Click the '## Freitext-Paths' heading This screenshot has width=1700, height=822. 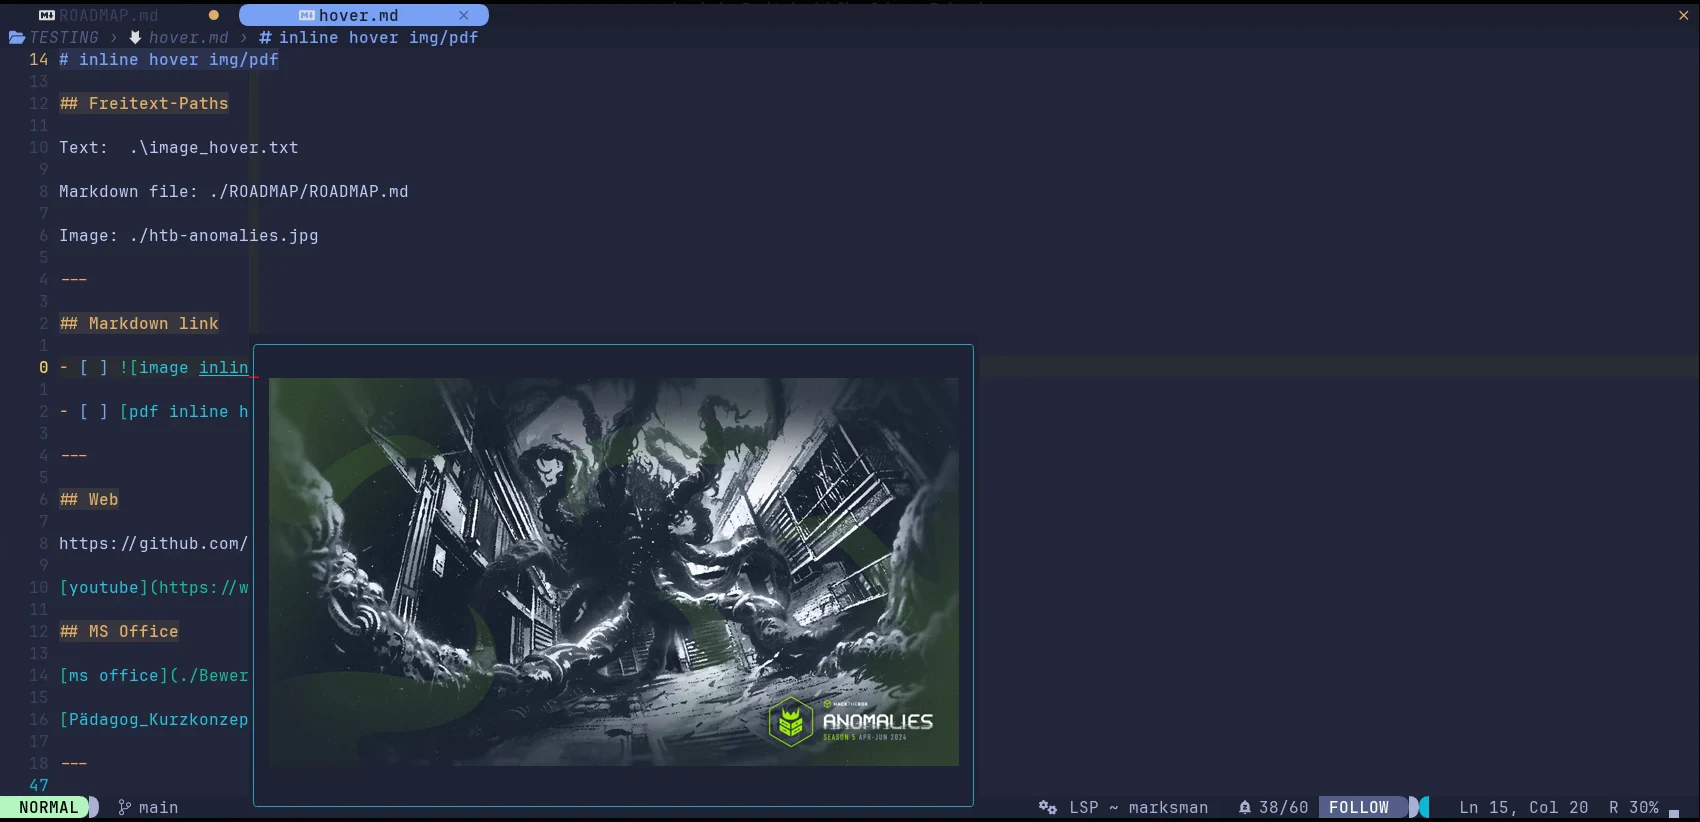[x=144, y=103]
